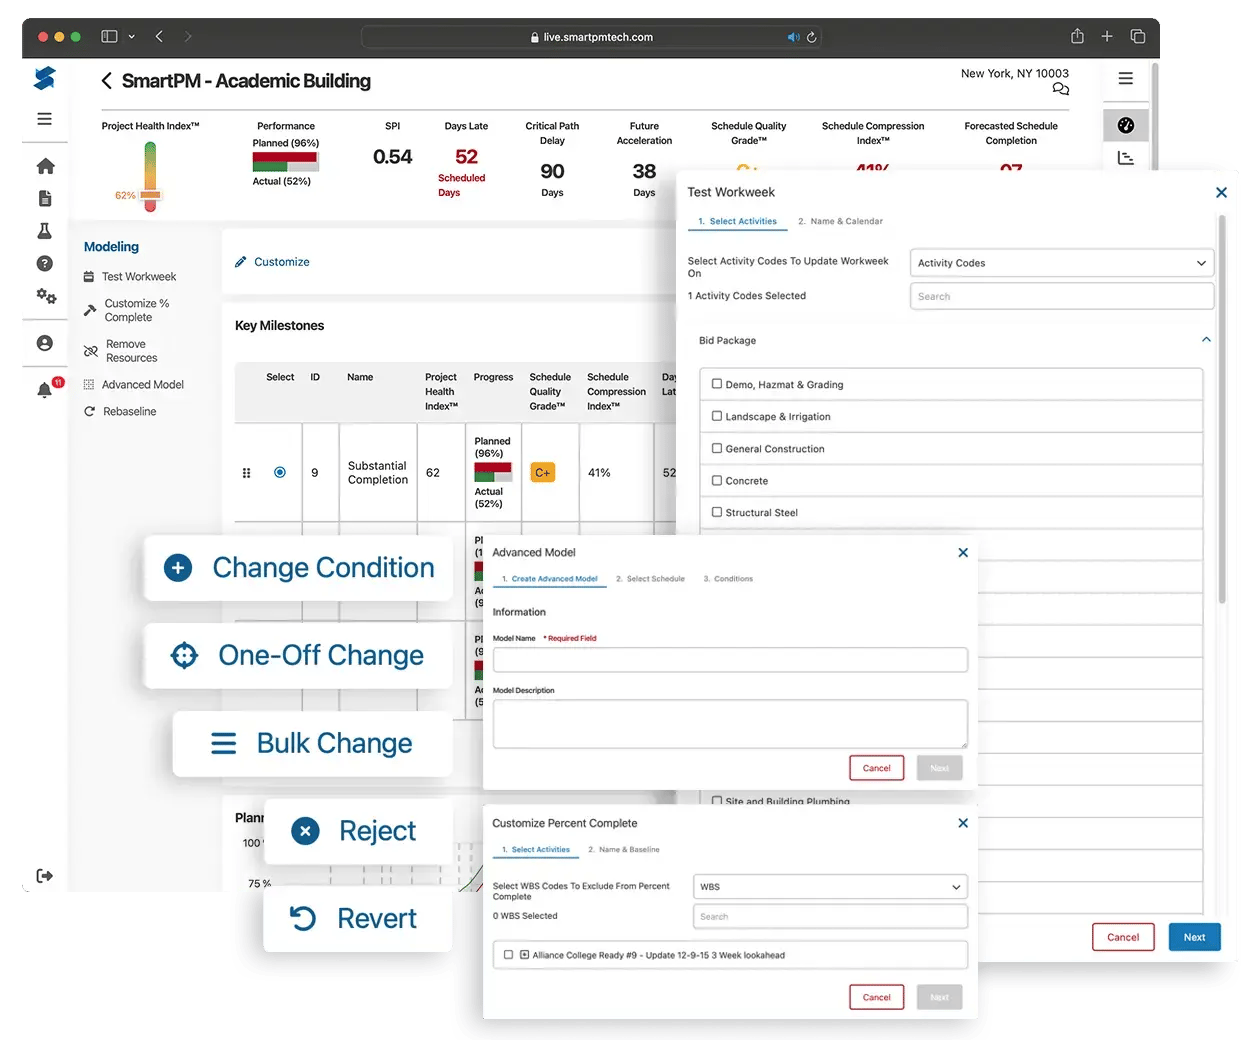Image resolution: width=1260 pixels, height=1040 pixels.
Task: Go back from SmartPM - Academic Building
Action: 106,81
